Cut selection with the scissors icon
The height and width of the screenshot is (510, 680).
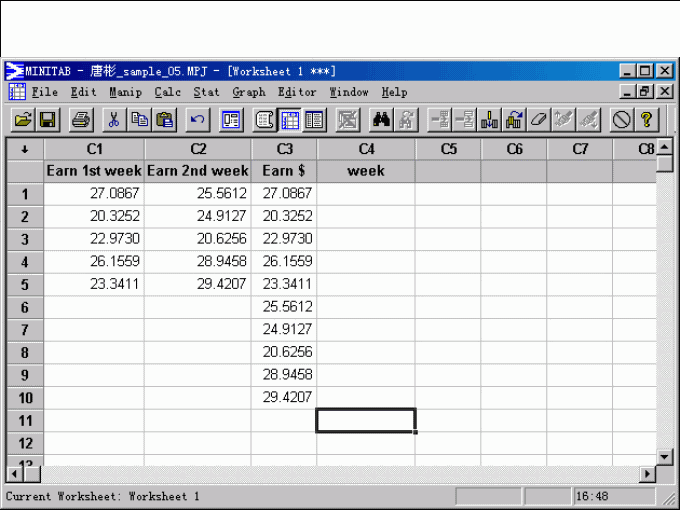coord(114,120)
